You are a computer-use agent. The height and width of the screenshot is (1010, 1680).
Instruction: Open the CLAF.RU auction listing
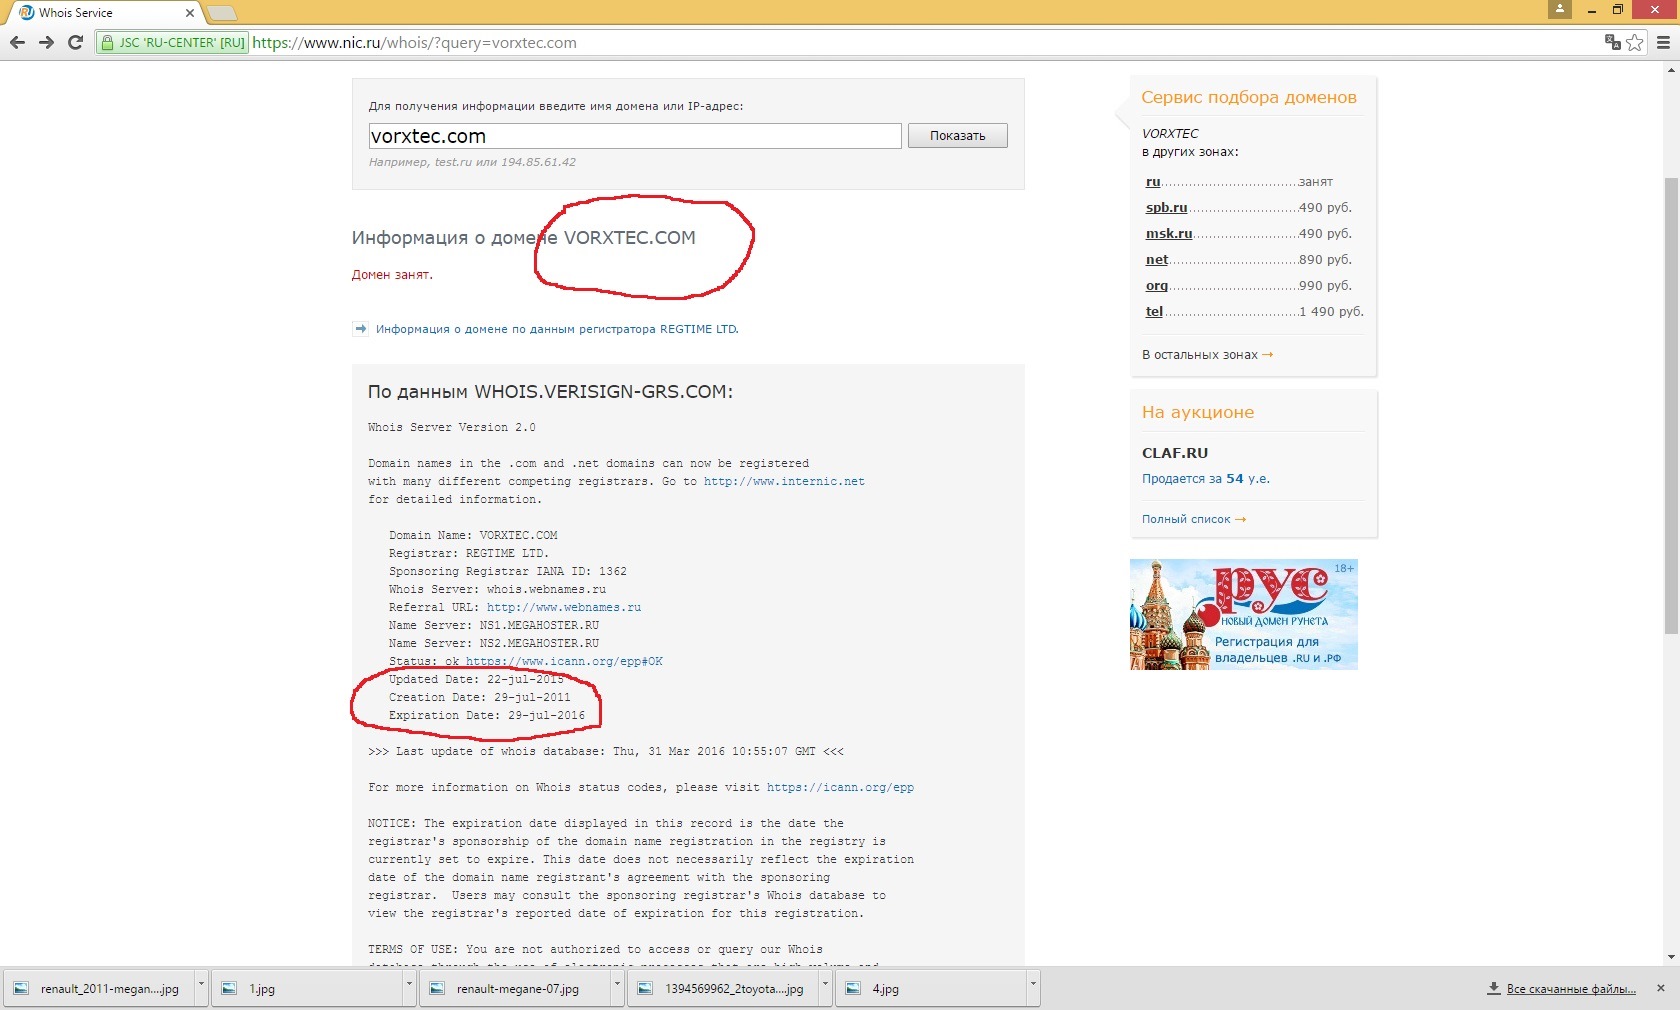[x=1175, y=453]
